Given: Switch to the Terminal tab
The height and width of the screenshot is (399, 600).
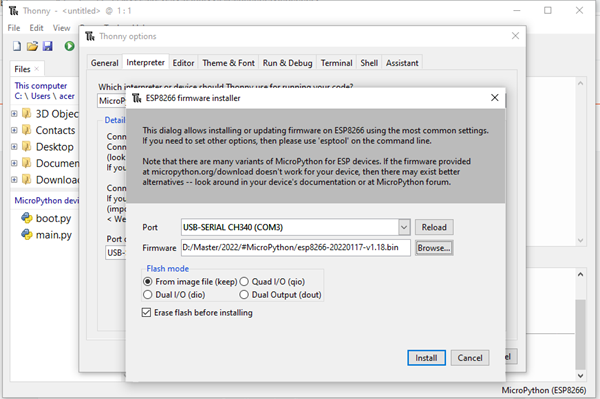Looking at the screenshot, I should (336, 63).
